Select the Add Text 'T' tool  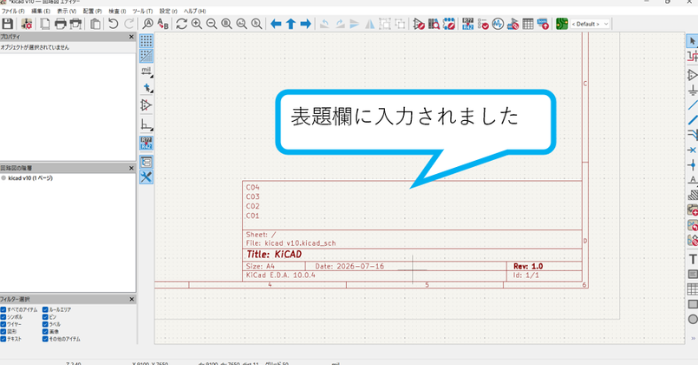[692, 259]
